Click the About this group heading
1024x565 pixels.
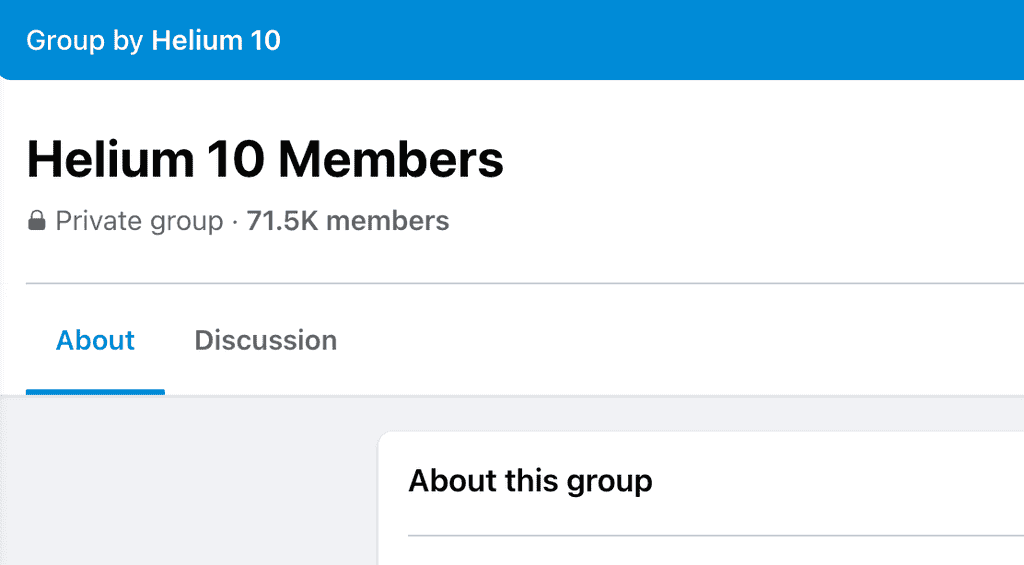pos(530,481)
